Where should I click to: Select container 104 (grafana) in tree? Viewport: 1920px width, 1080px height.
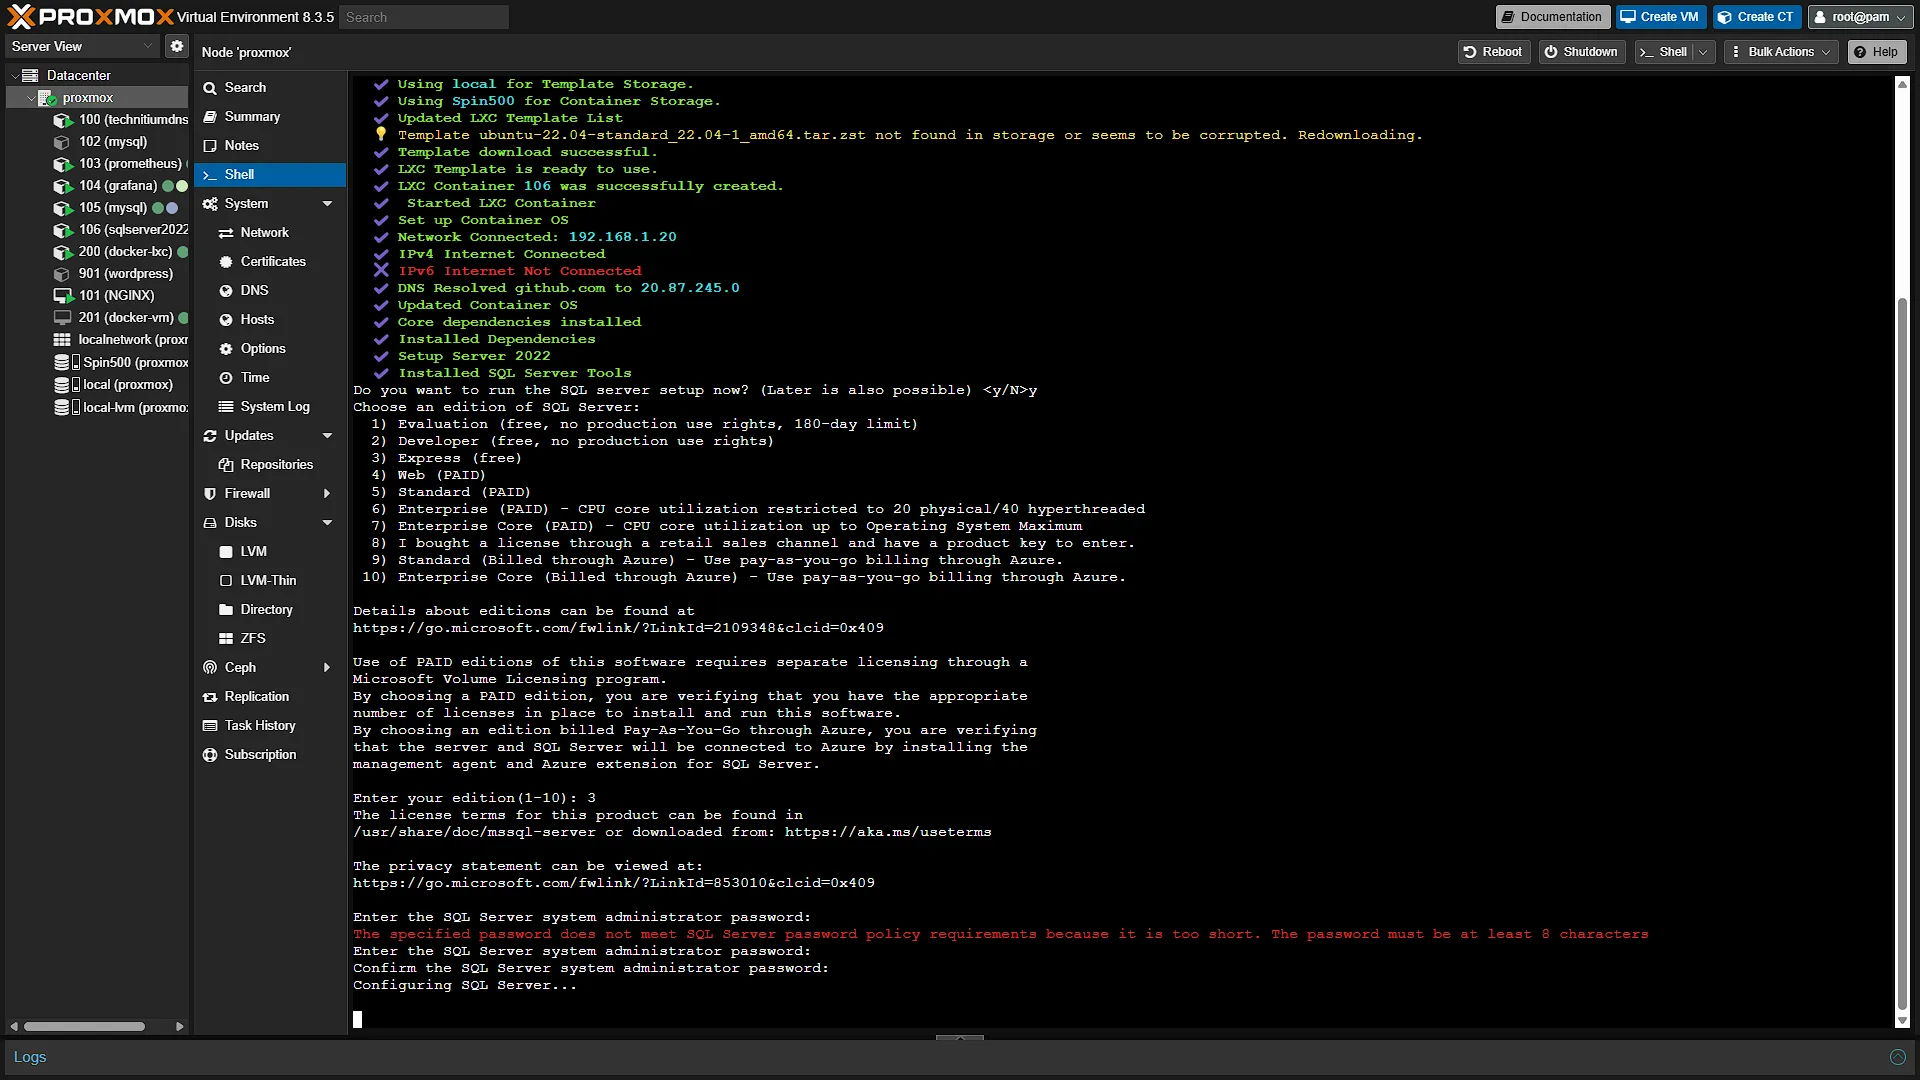118,185
